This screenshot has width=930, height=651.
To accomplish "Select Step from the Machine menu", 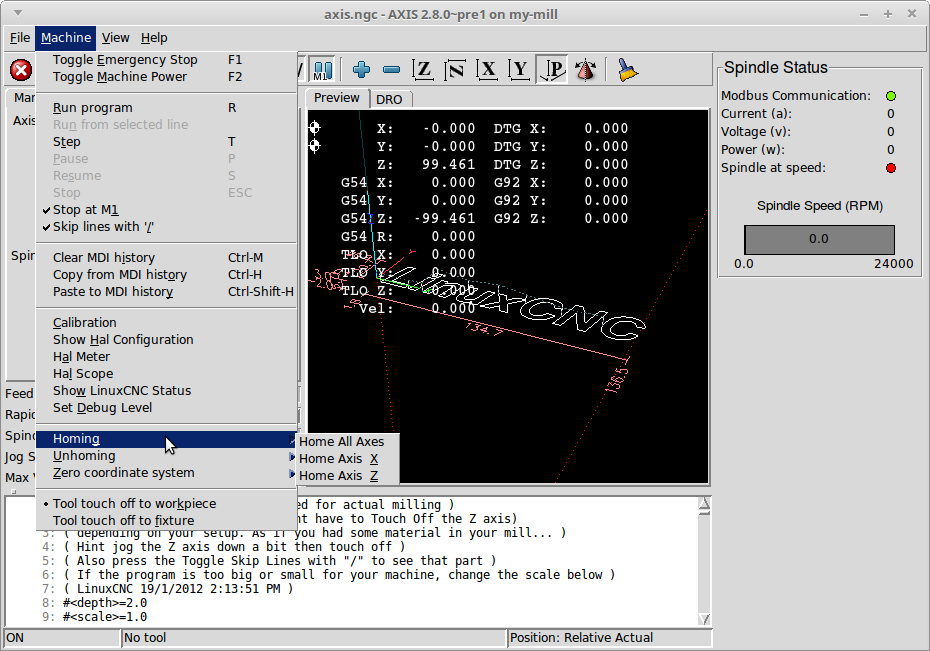I will tap(166, 142).
